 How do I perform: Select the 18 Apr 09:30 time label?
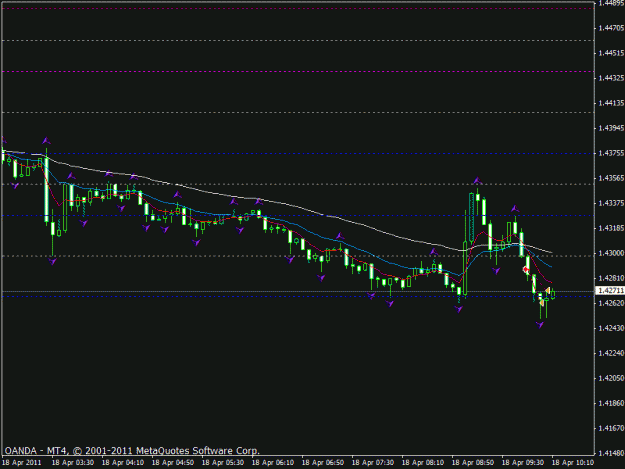[523, 463]
